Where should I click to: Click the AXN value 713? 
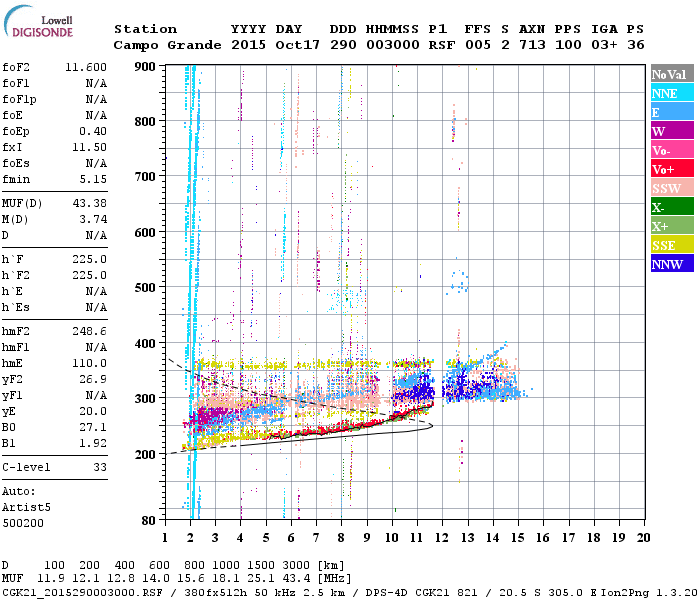pos(532,45)
